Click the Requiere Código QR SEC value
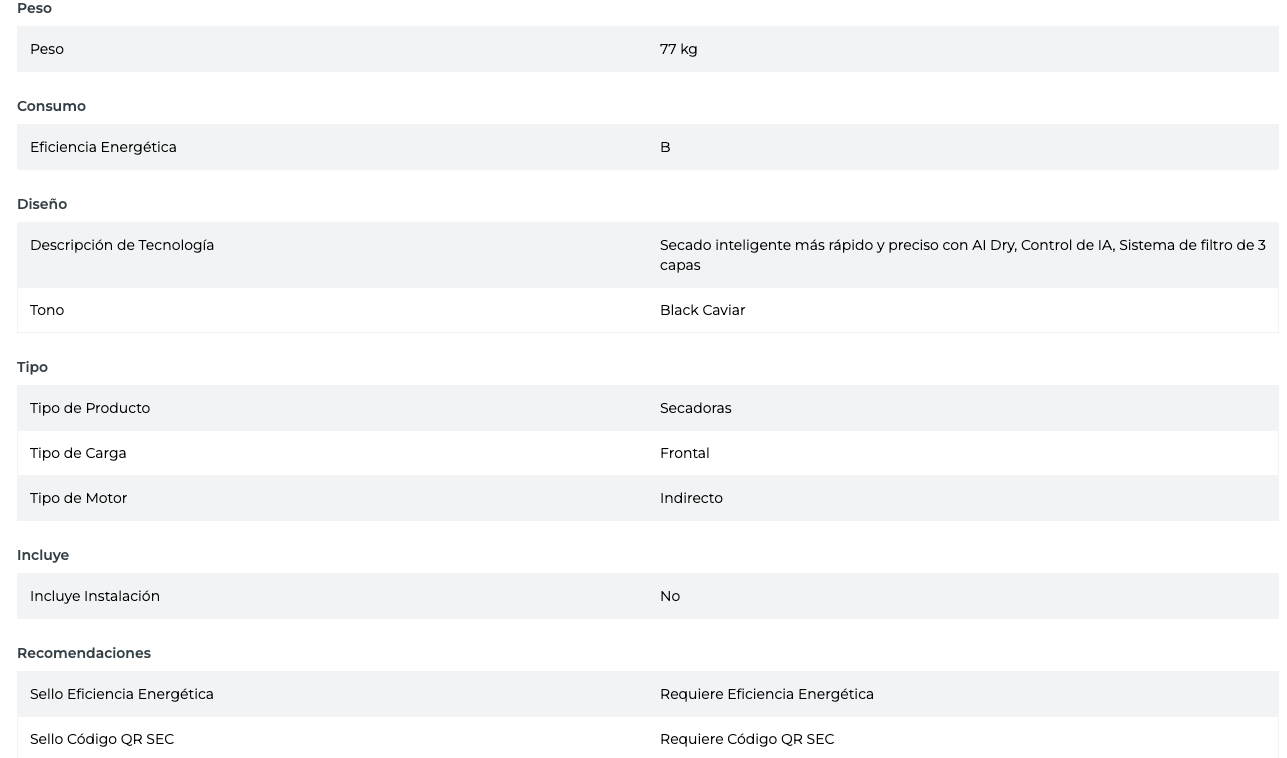 click(746, 739)
